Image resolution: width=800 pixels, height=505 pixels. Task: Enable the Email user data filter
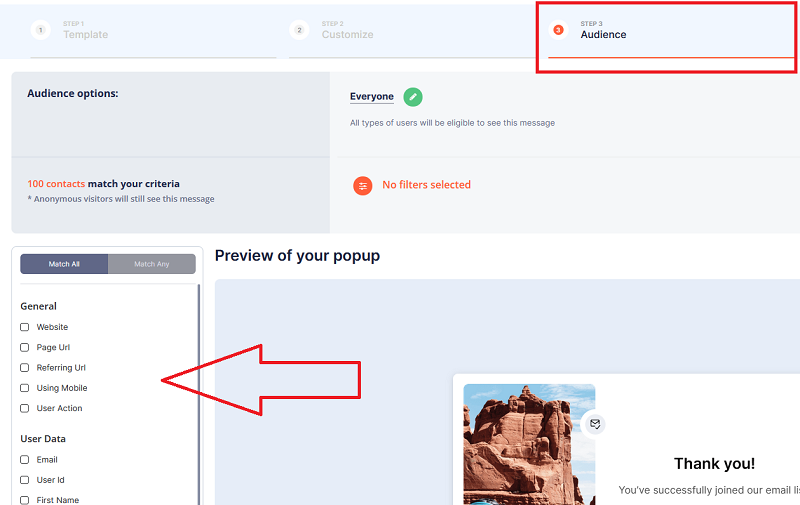(25, 460)
